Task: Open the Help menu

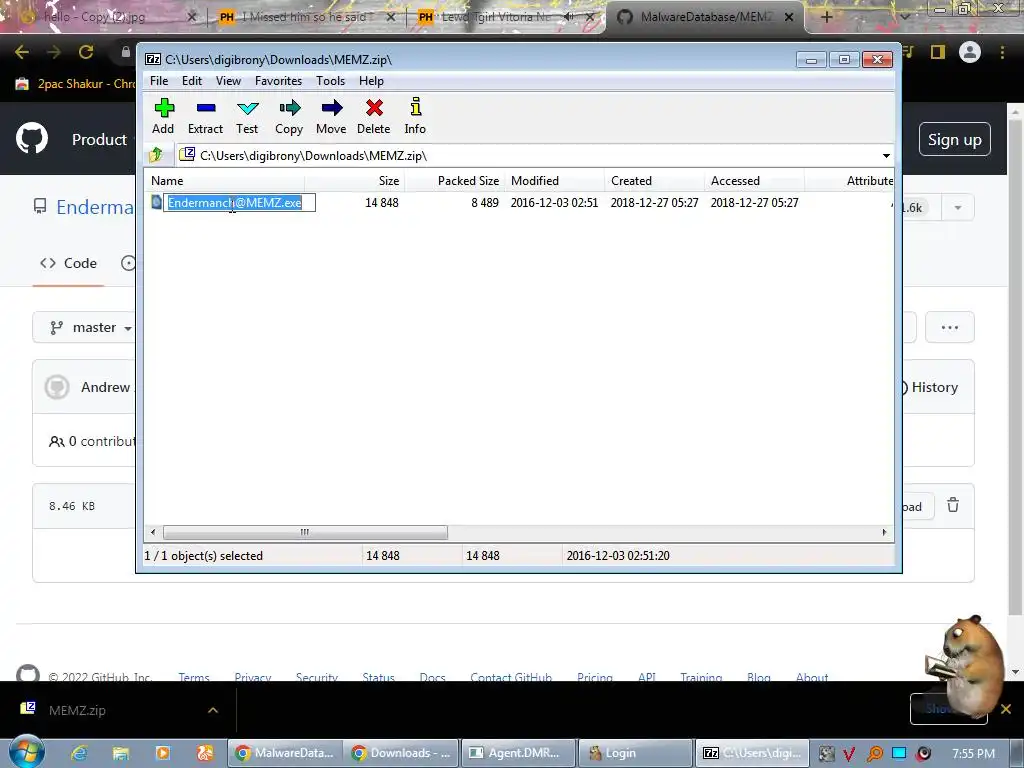Action: point(371,81)
